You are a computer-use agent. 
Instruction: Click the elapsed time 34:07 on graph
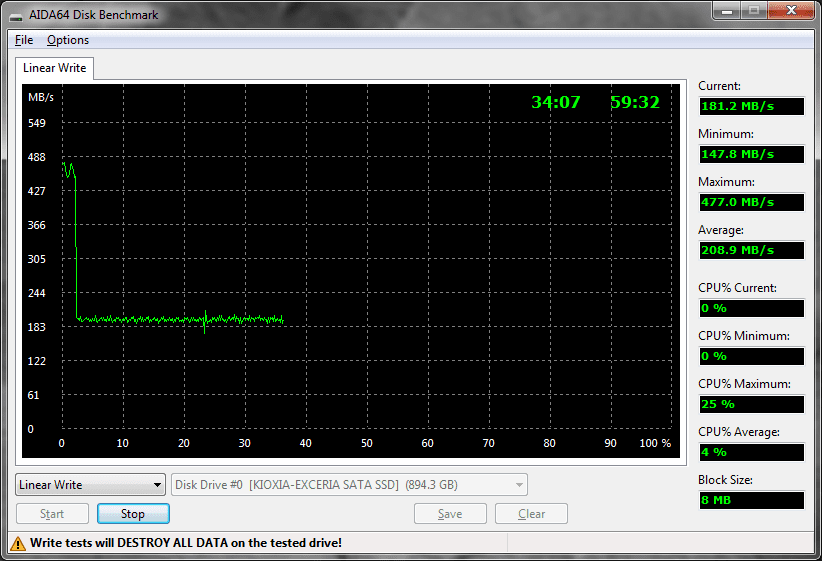[x=555, y=102]
